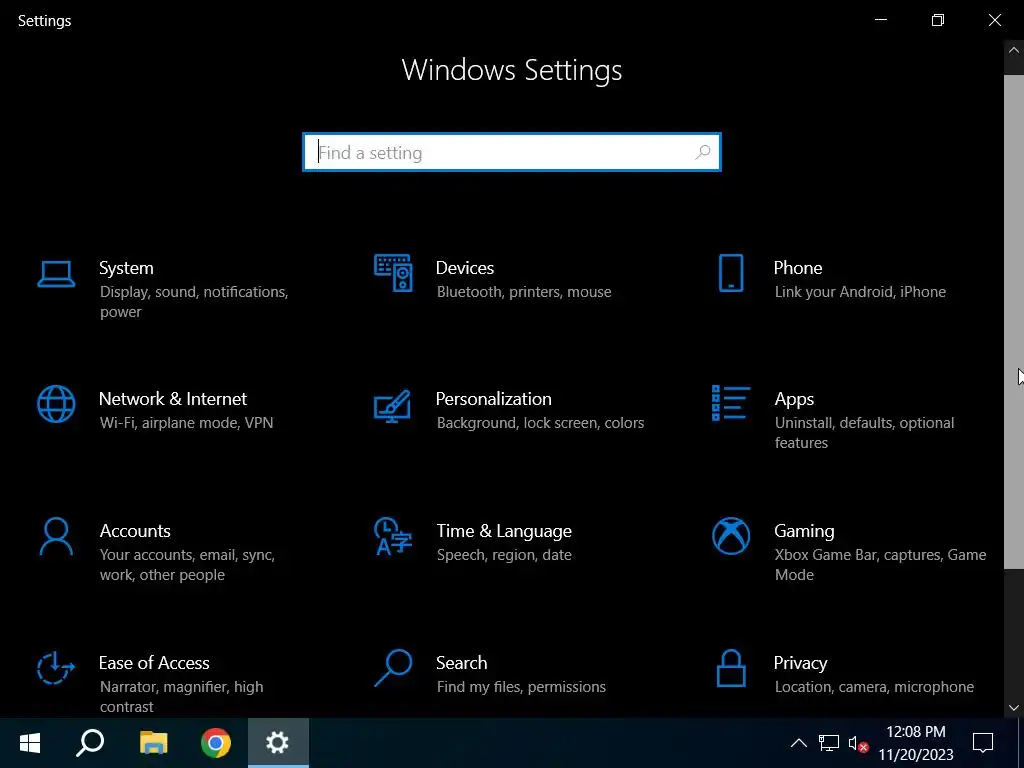This screenshot has height=768, width=1024.
Task: Launch Google Chrome from the taskbar
Action: 216,743
